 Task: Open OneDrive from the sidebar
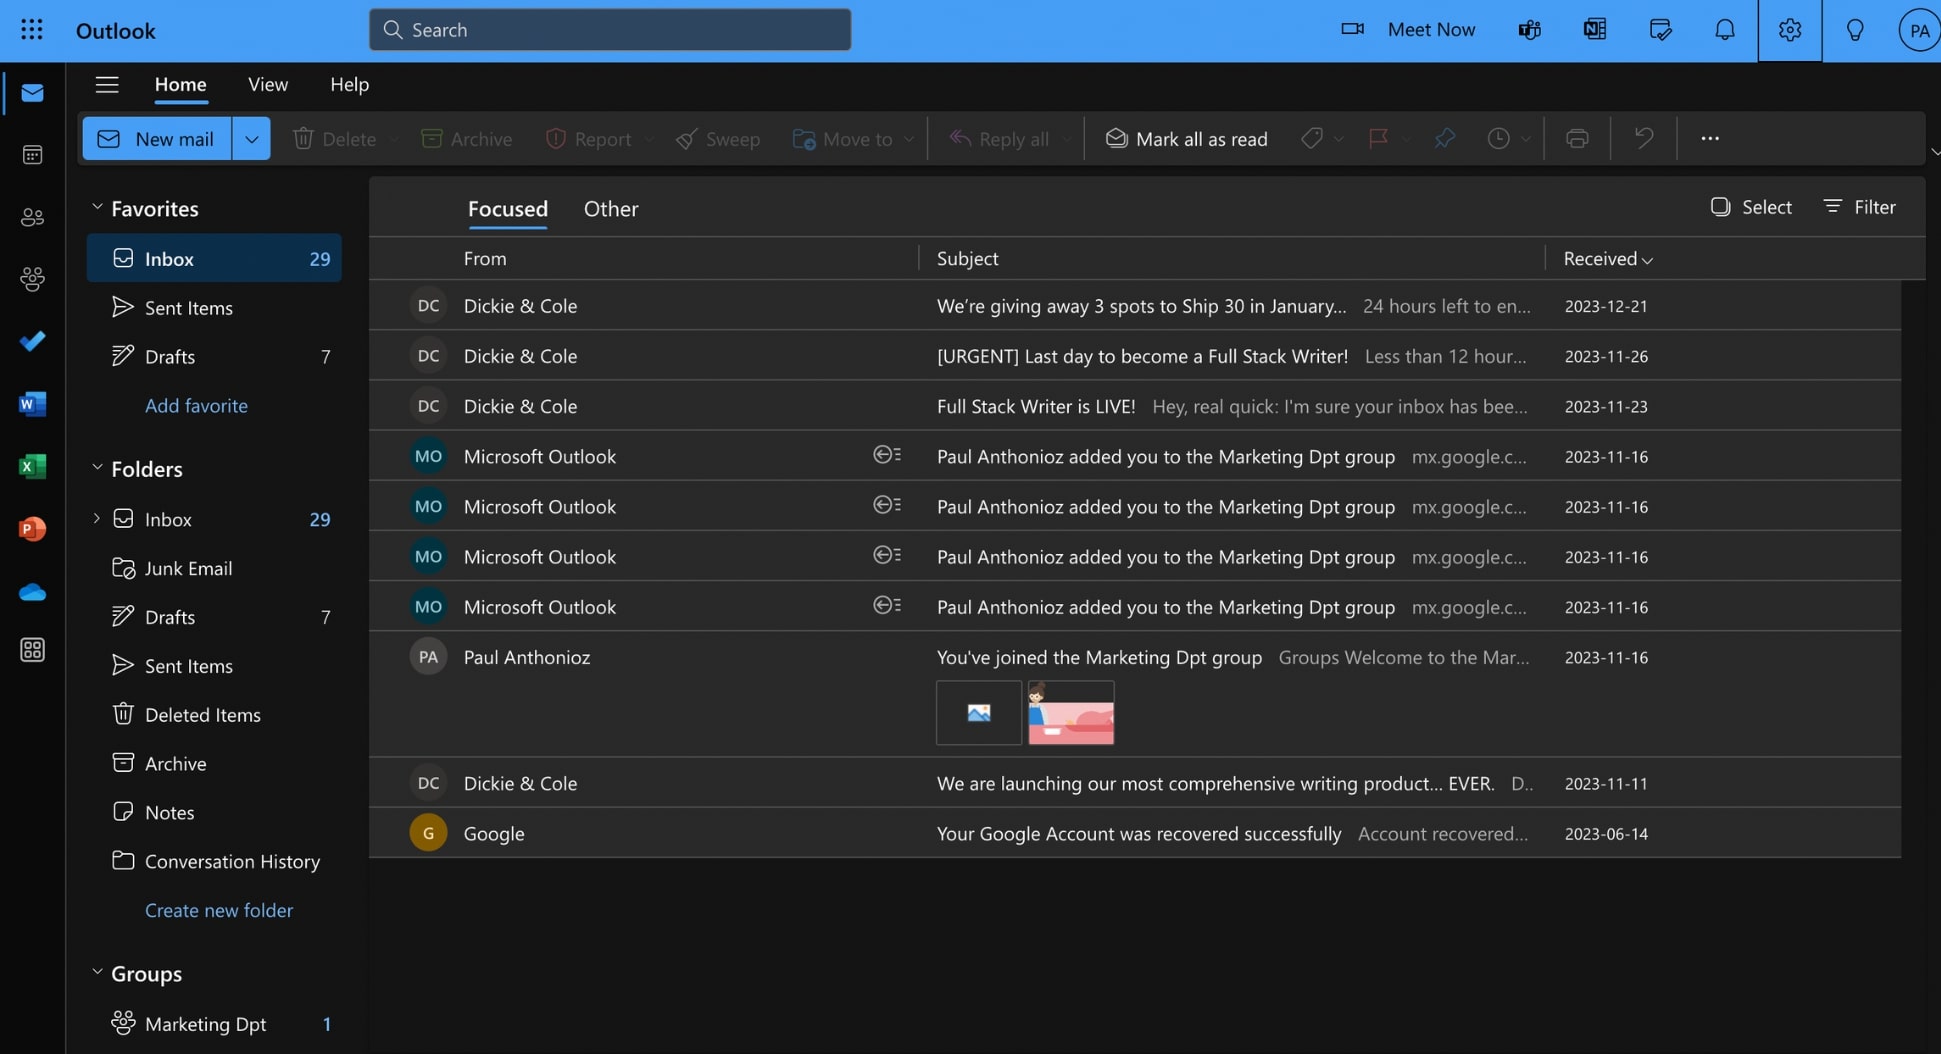tap(32, 591)
